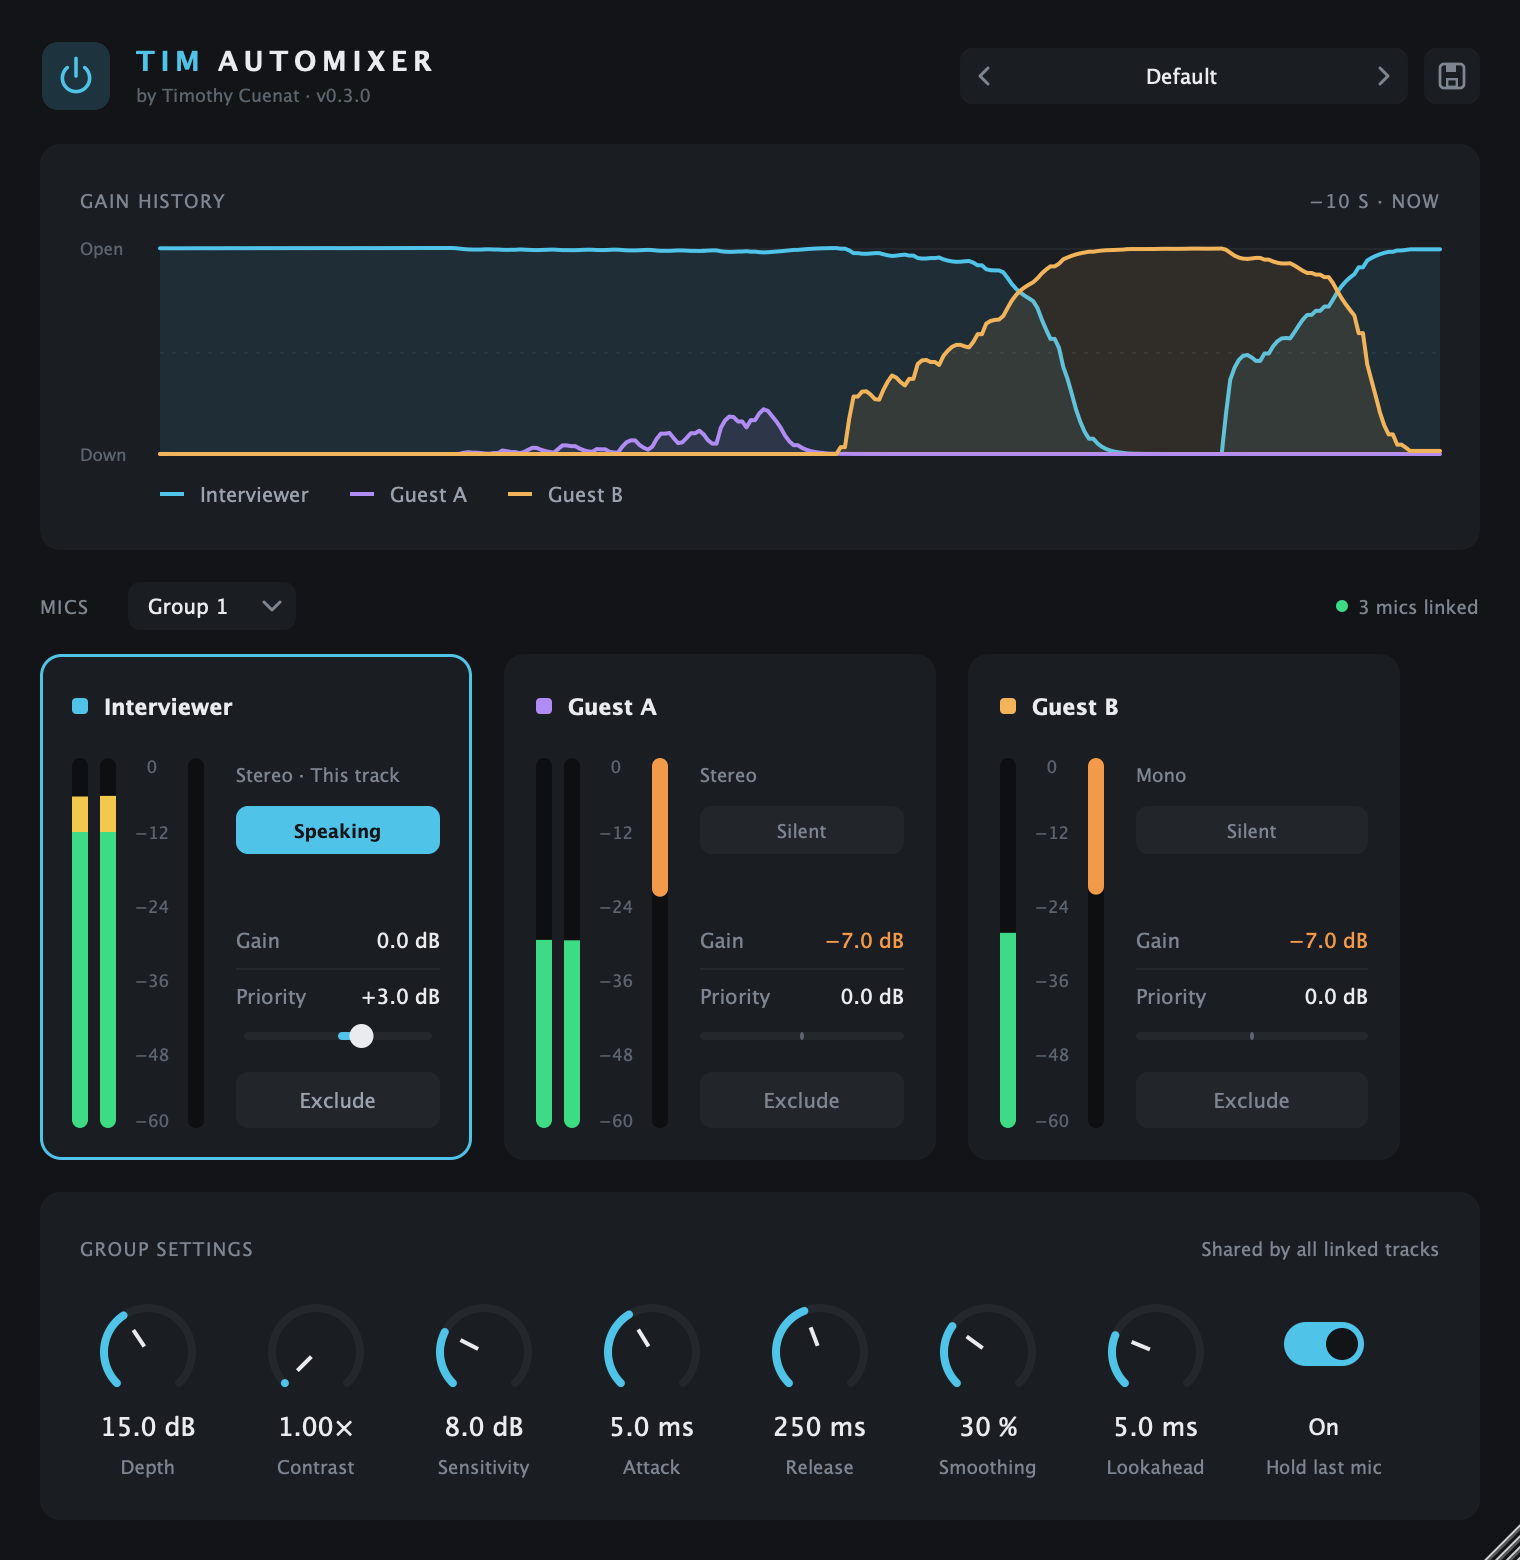Viewport: 1520px width, 1560px height.
Task: Click the Guest A legend entry
Action: point(408,495)
